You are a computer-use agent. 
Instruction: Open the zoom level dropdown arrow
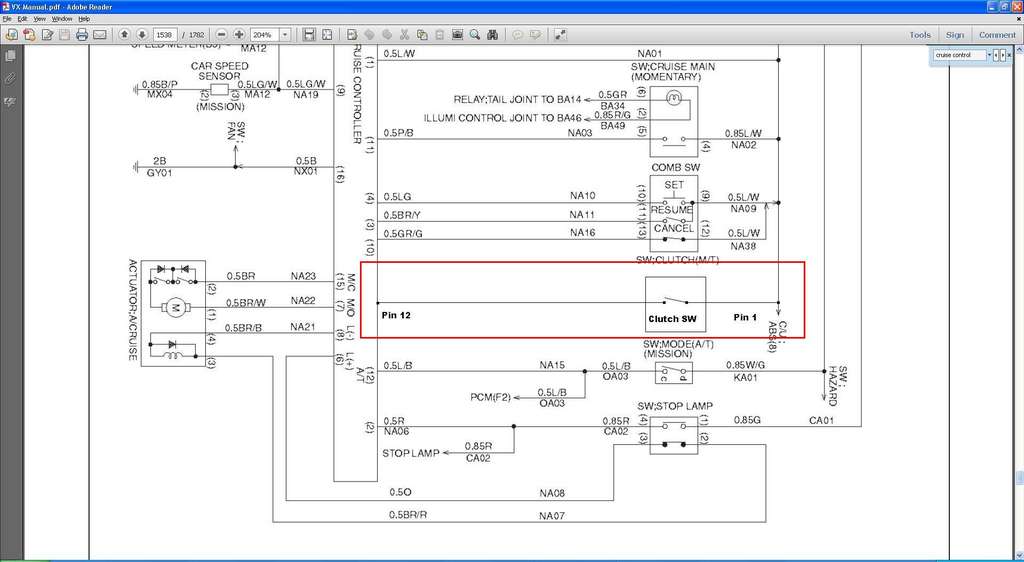pos(285,35)
